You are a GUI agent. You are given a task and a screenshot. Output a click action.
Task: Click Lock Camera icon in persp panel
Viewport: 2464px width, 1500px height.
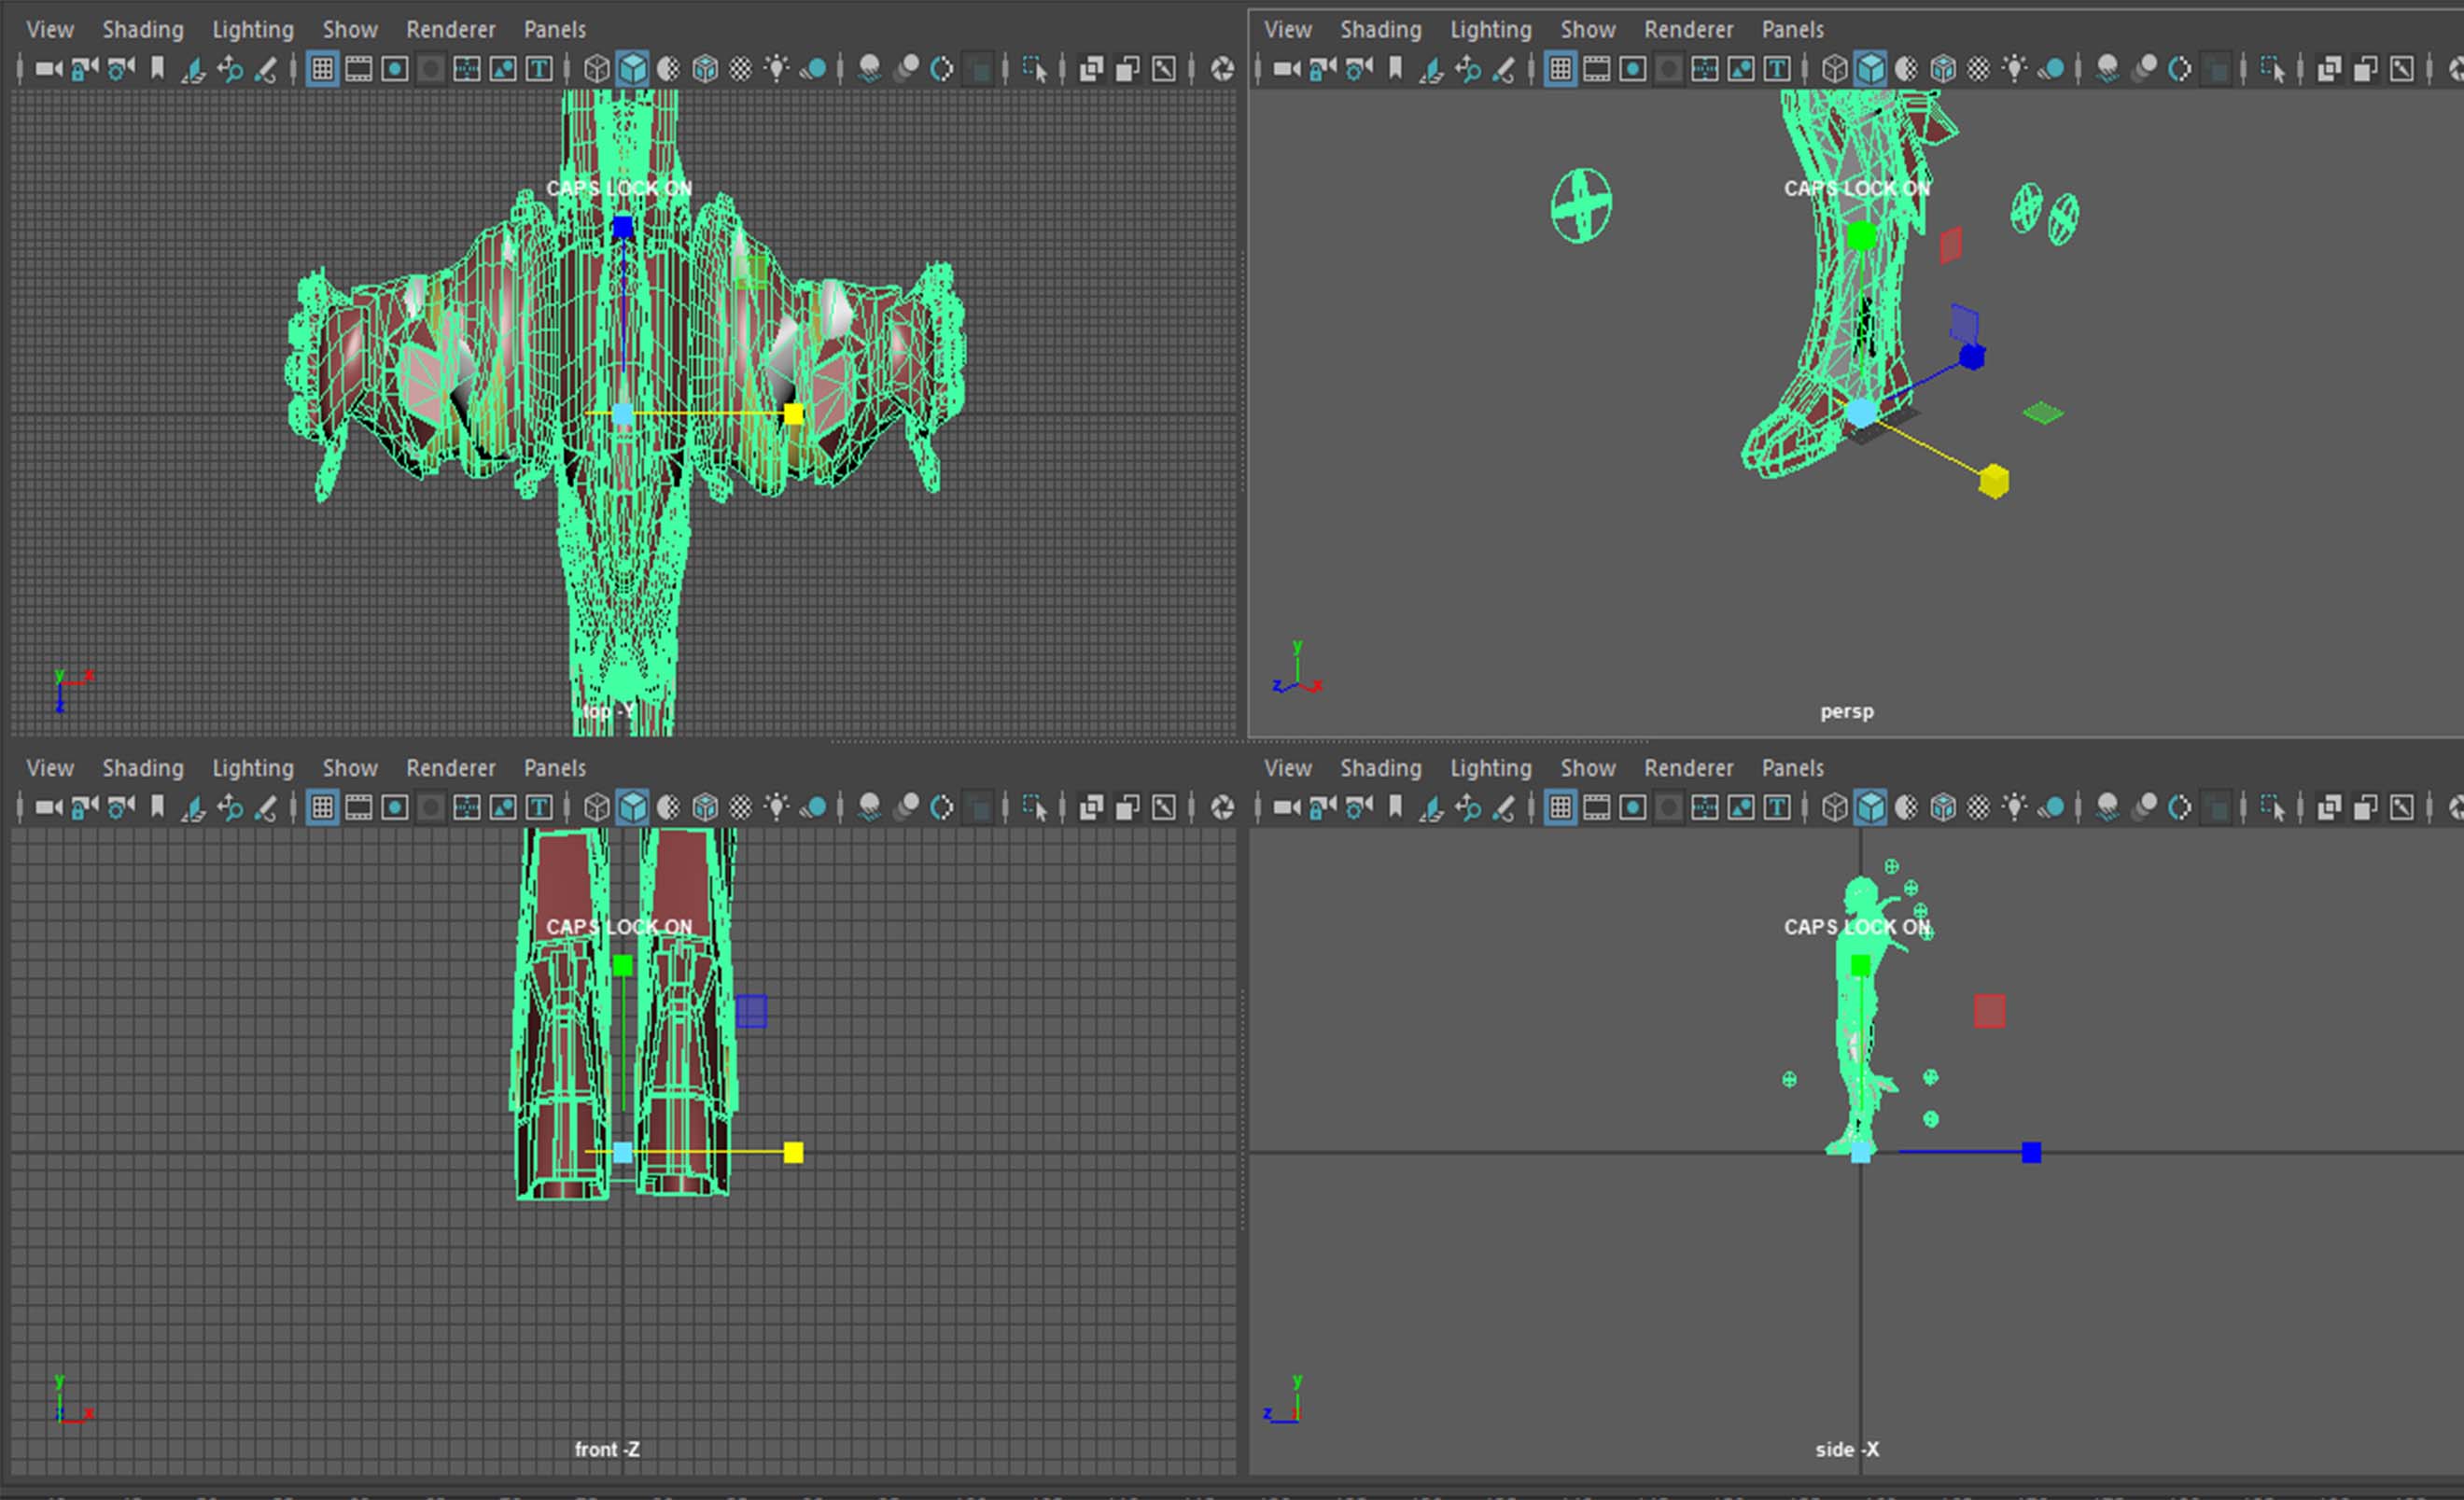pyautogui.click(x=1323, y=69)
